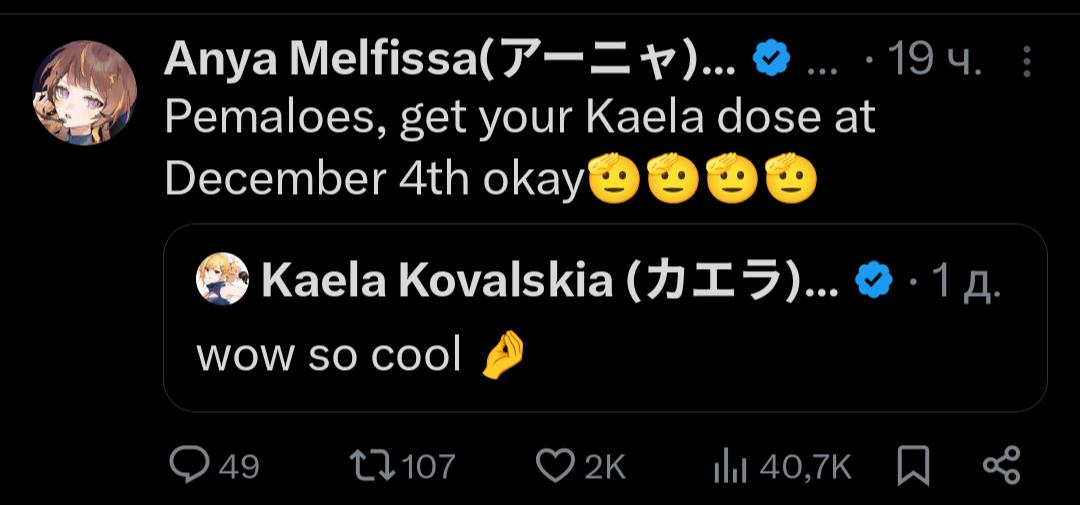
Task: Click Kaela Kovalskia's verified badge
Action: point(874,283)
